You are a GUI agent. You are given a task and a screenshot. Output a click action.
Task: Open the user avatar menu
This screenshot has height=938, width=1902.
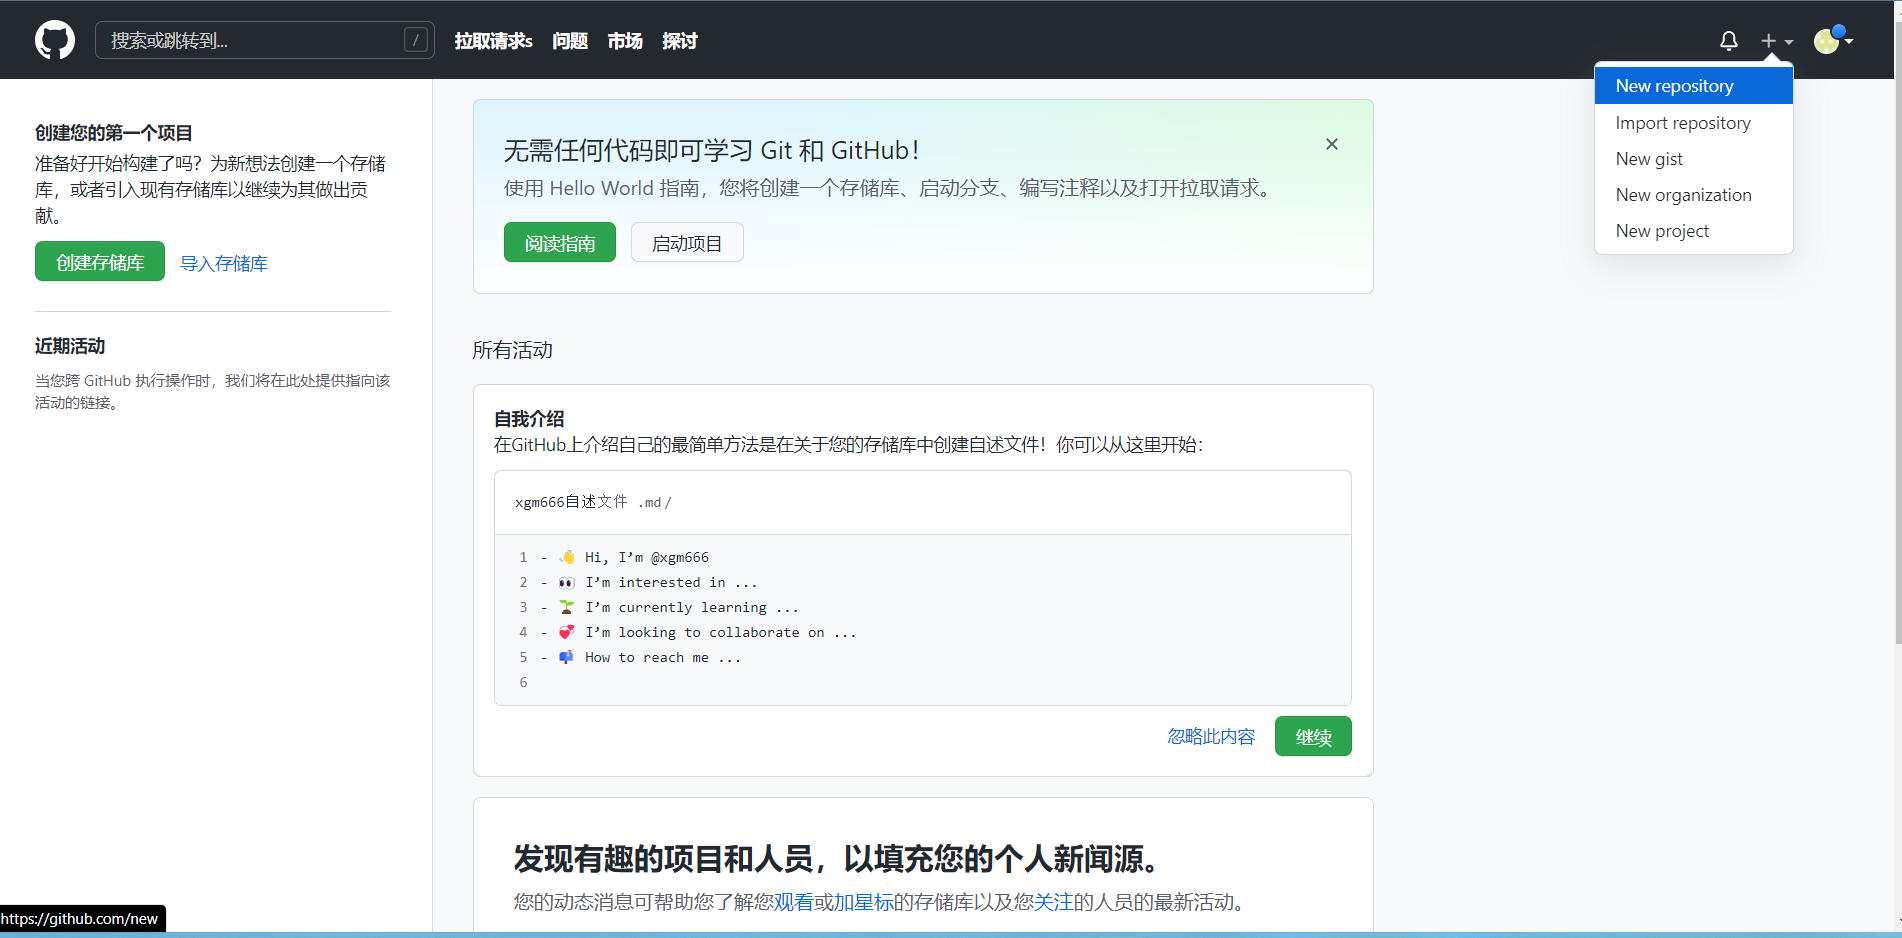1833,40
